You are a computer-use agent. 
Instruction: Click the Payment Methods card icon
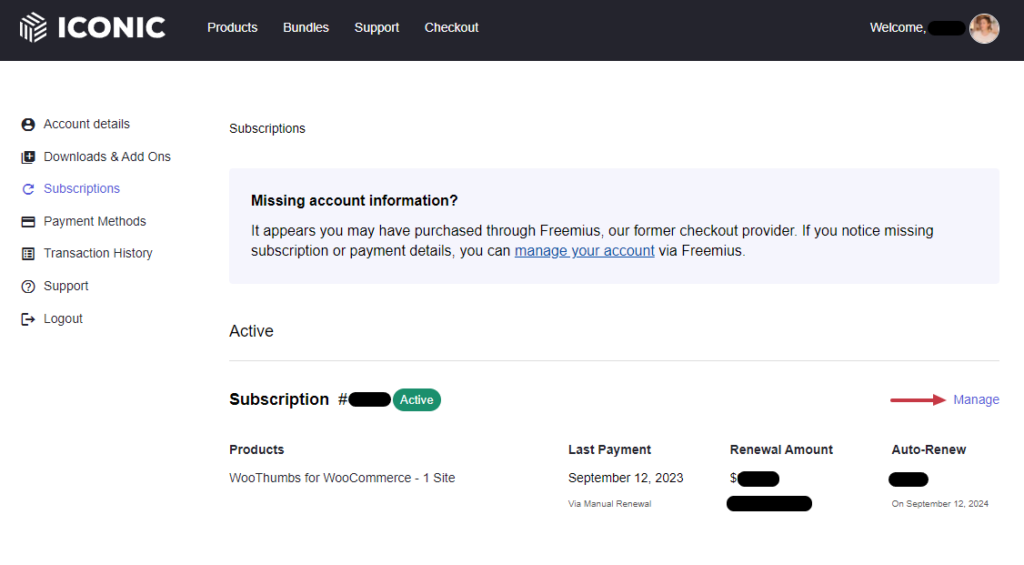click(x=28, y=221)
